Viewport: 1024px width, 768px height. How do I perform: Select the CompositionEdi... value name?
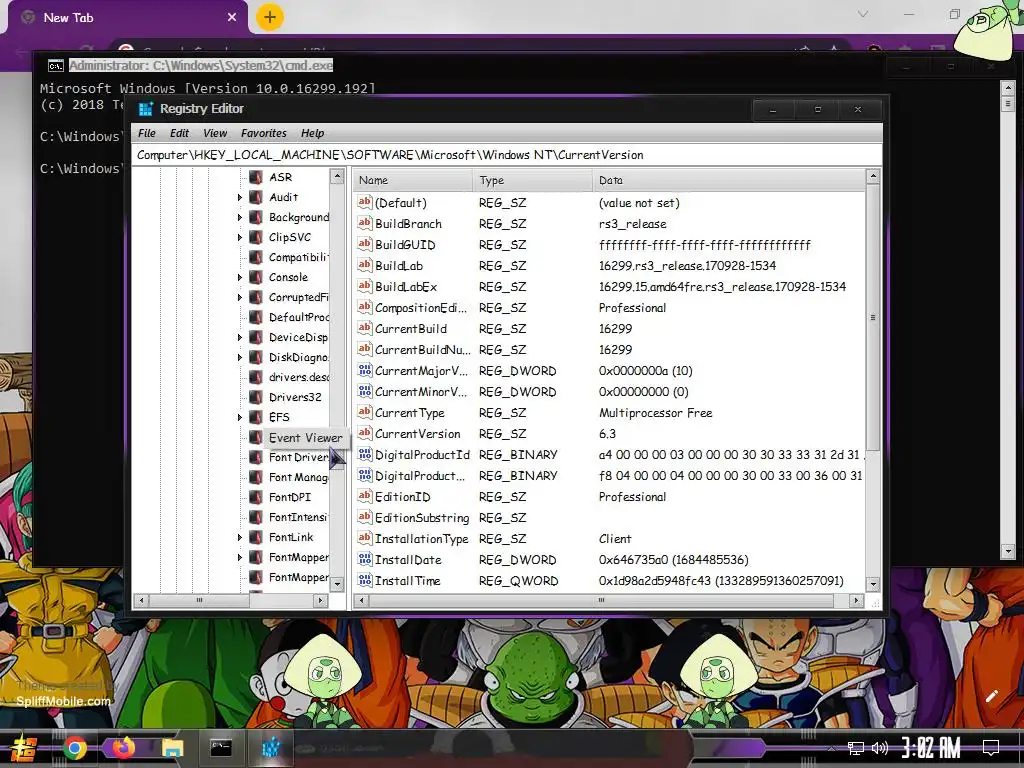(421, 308)
